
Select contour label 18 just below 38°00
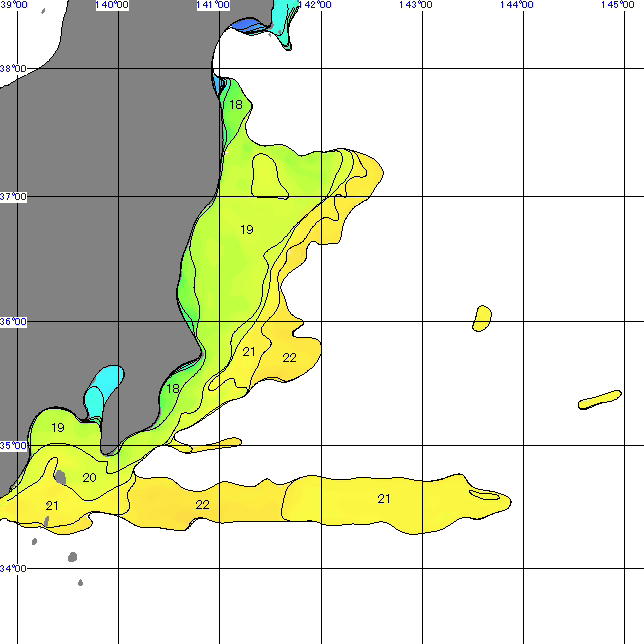[x=236, y=105]
